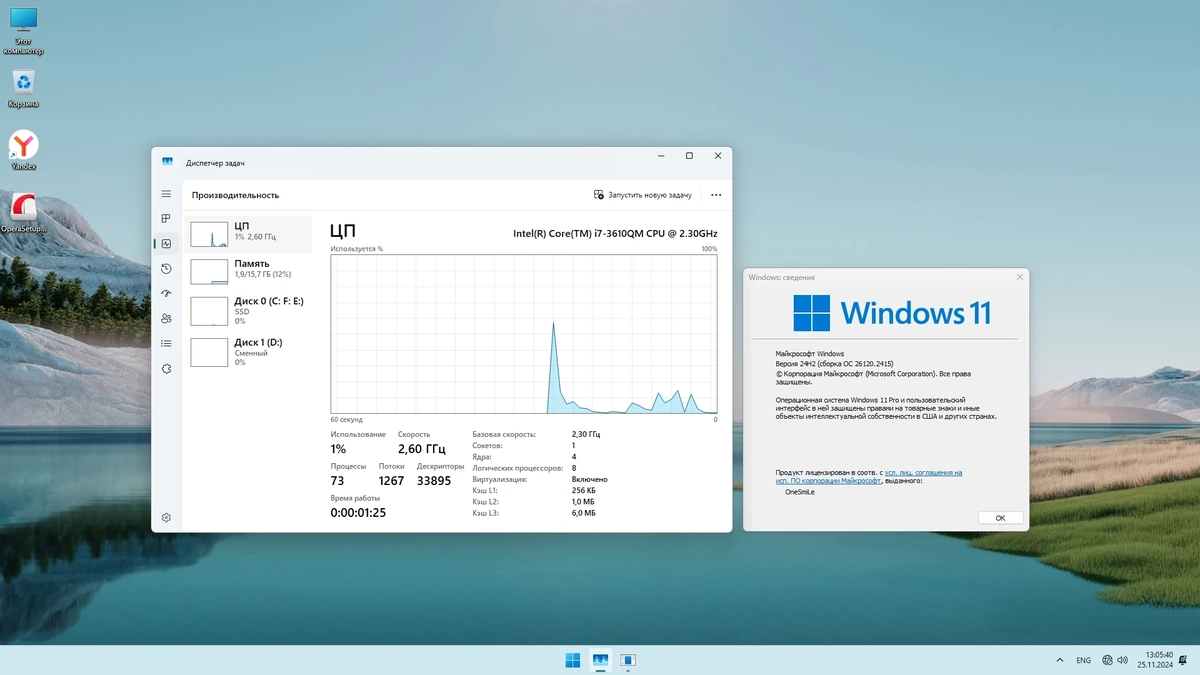Select Диск 0 (C: F: E:) performance item
The height and width of the screenshot is (675, 1200).
[248, 310]
